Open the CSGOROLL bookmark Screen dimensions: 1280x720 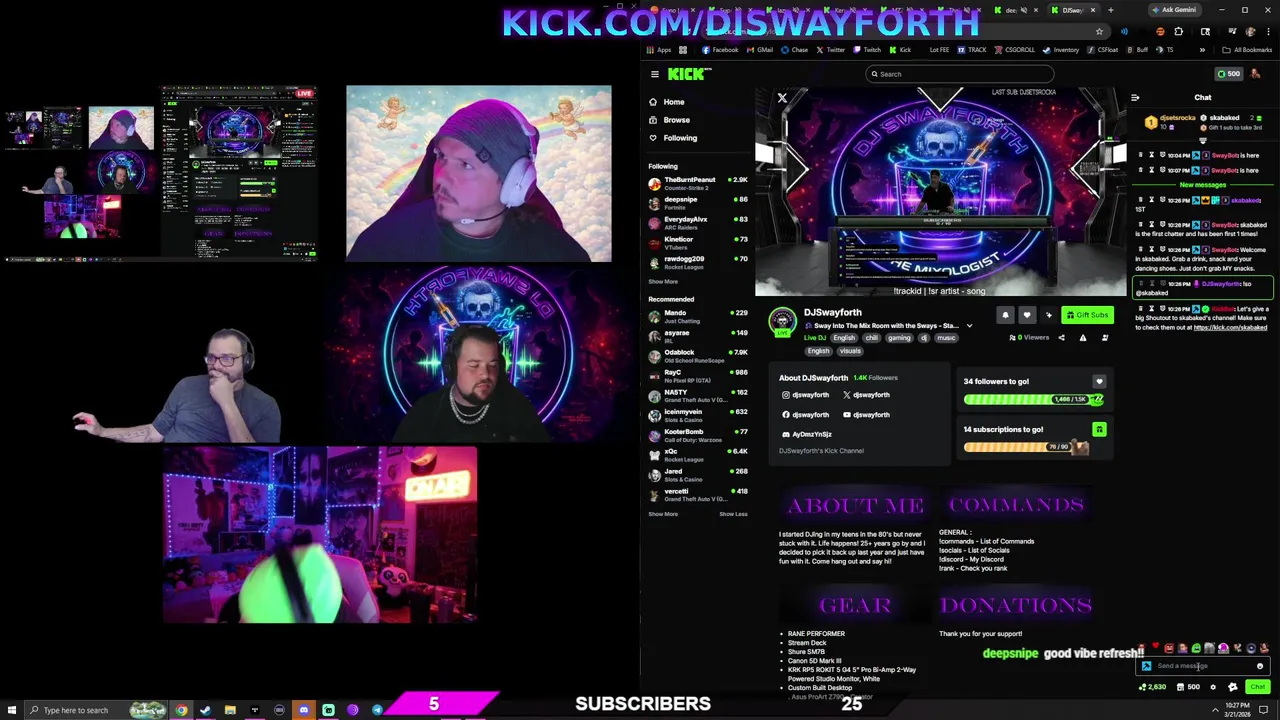1014,50
